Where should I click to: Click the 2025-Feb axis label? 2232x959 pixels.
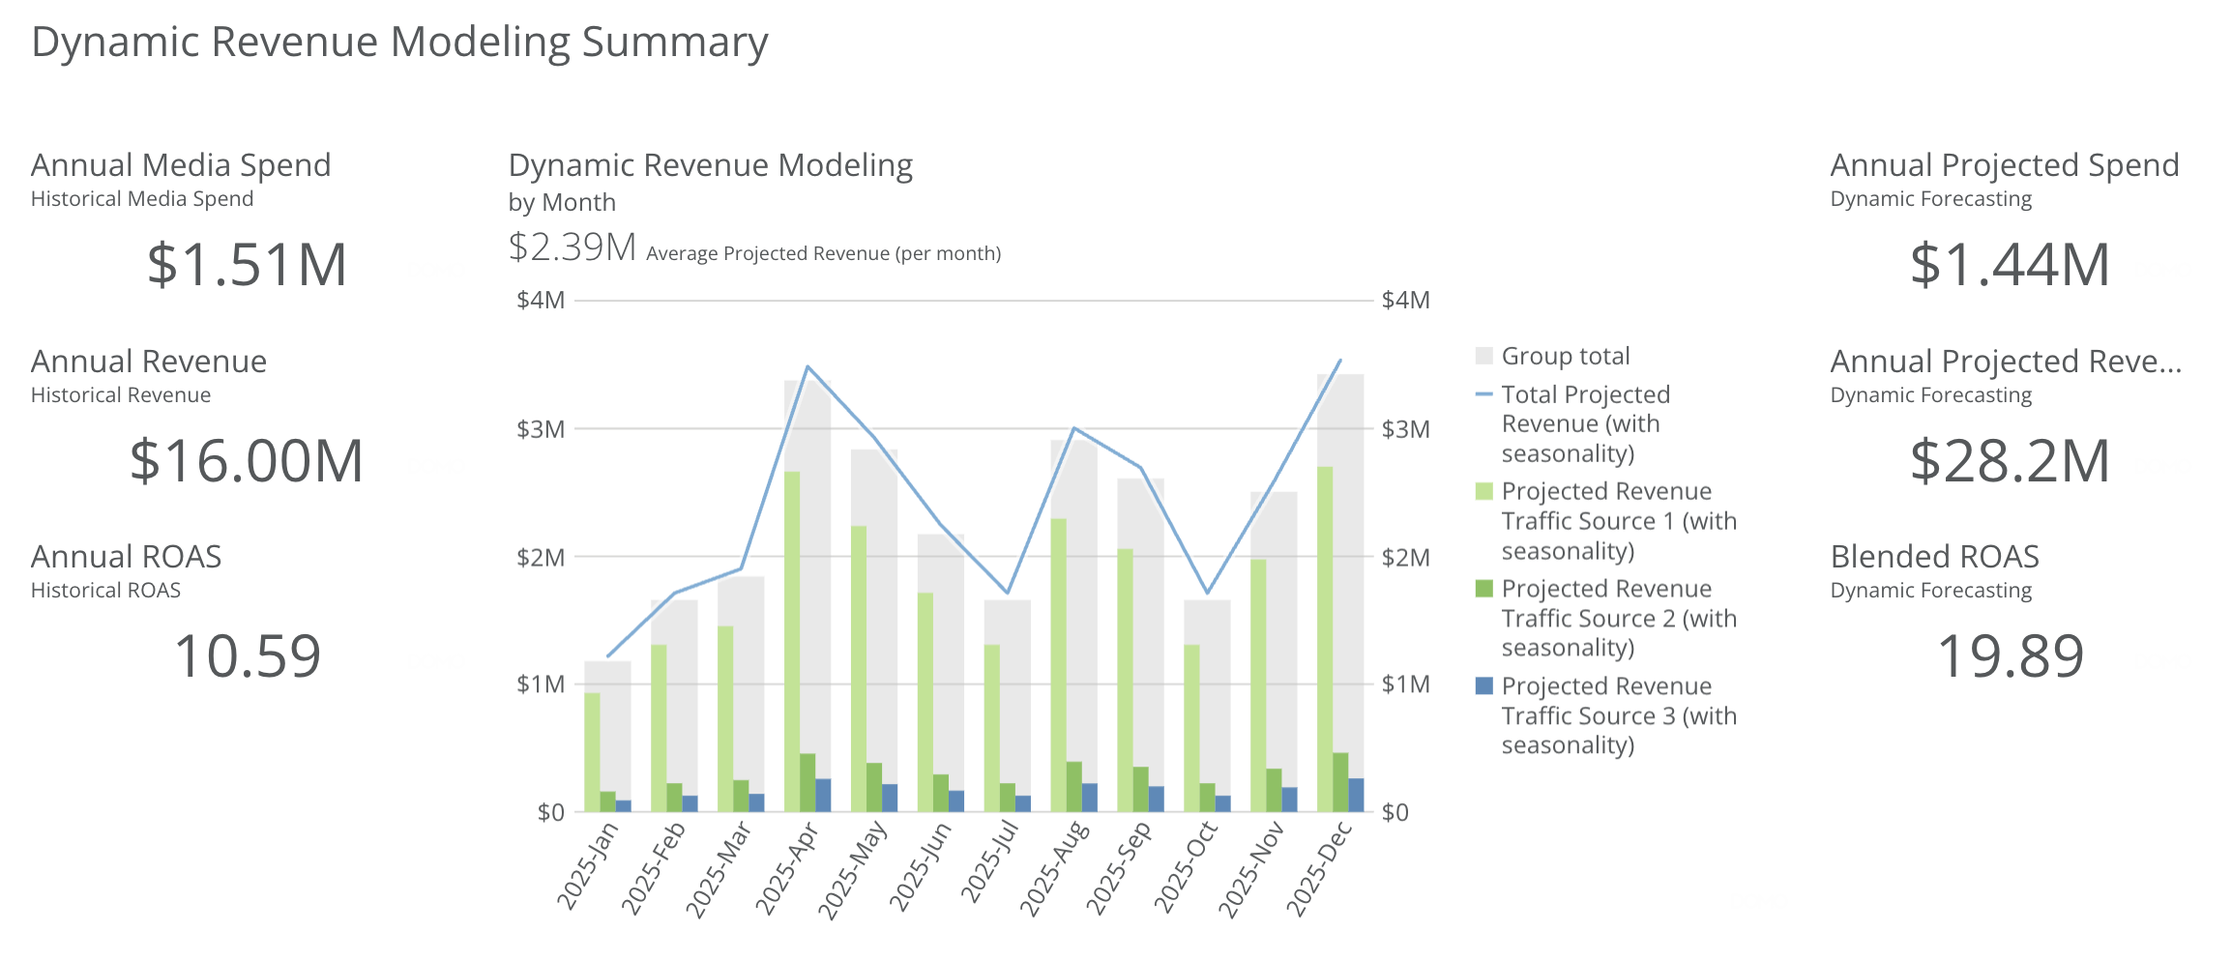tap(654, 867)
